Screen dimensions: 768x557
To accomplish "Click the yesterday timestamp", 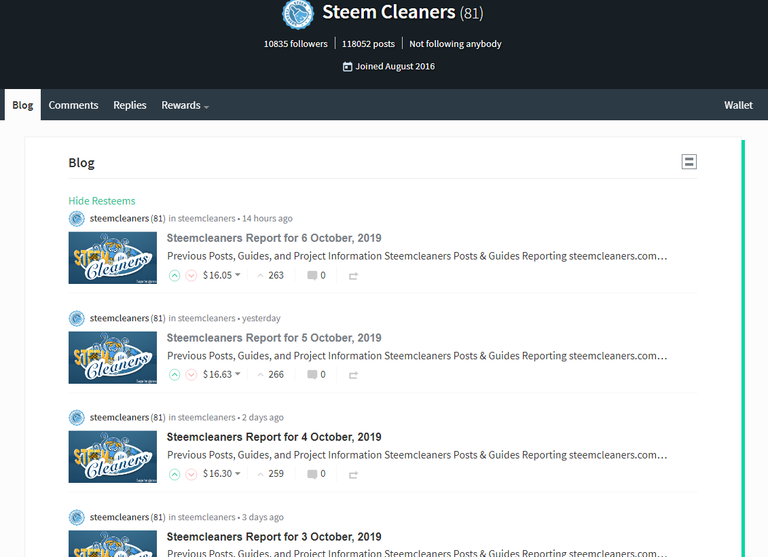I will [x=261, y=318].
